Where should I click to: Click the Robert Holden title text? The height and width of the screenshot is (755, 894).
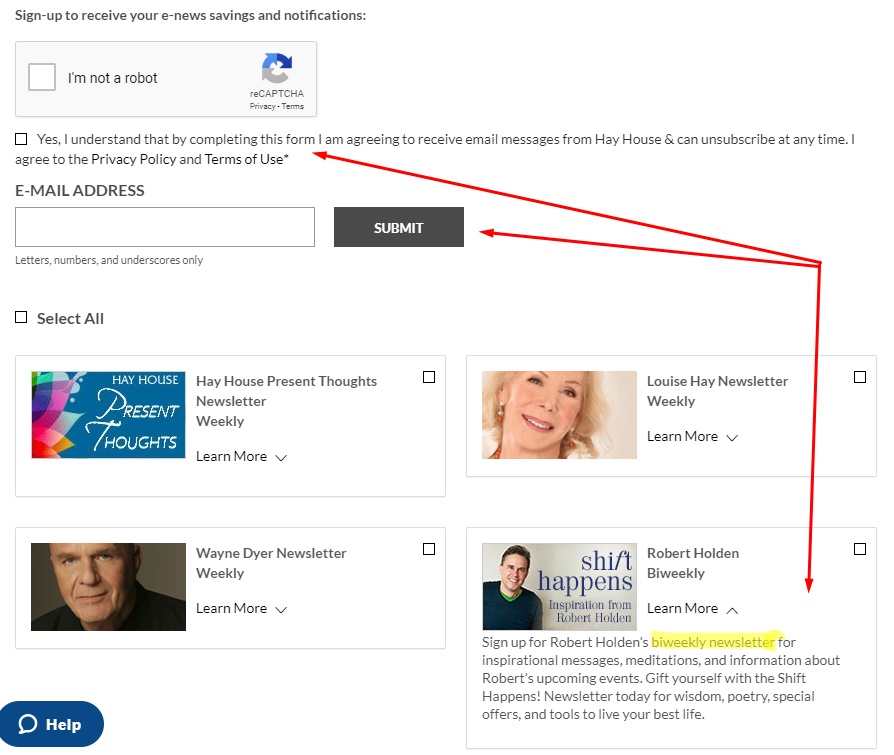click(x=693, y=553)
